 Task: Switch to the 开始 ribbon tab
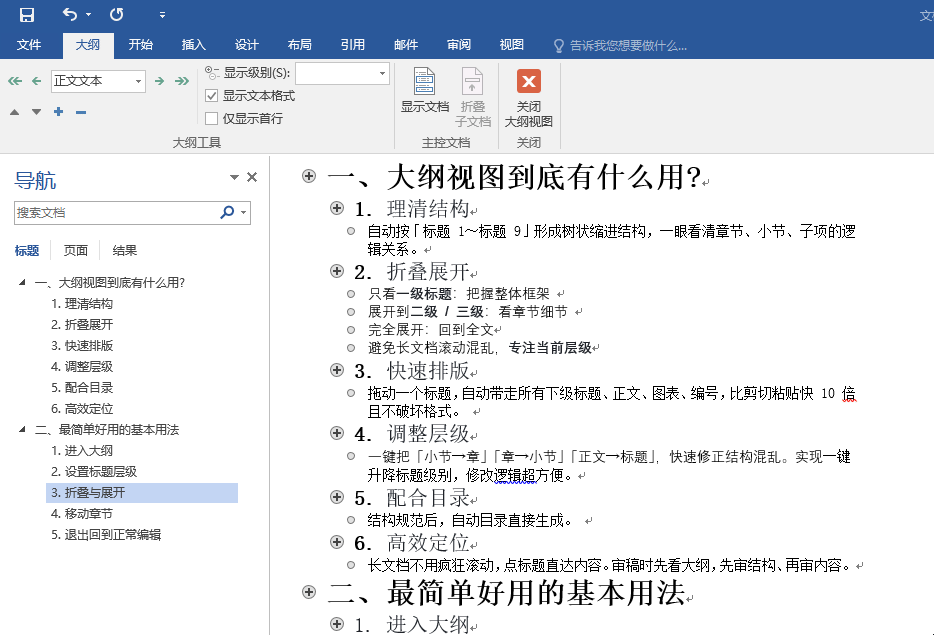140,44
